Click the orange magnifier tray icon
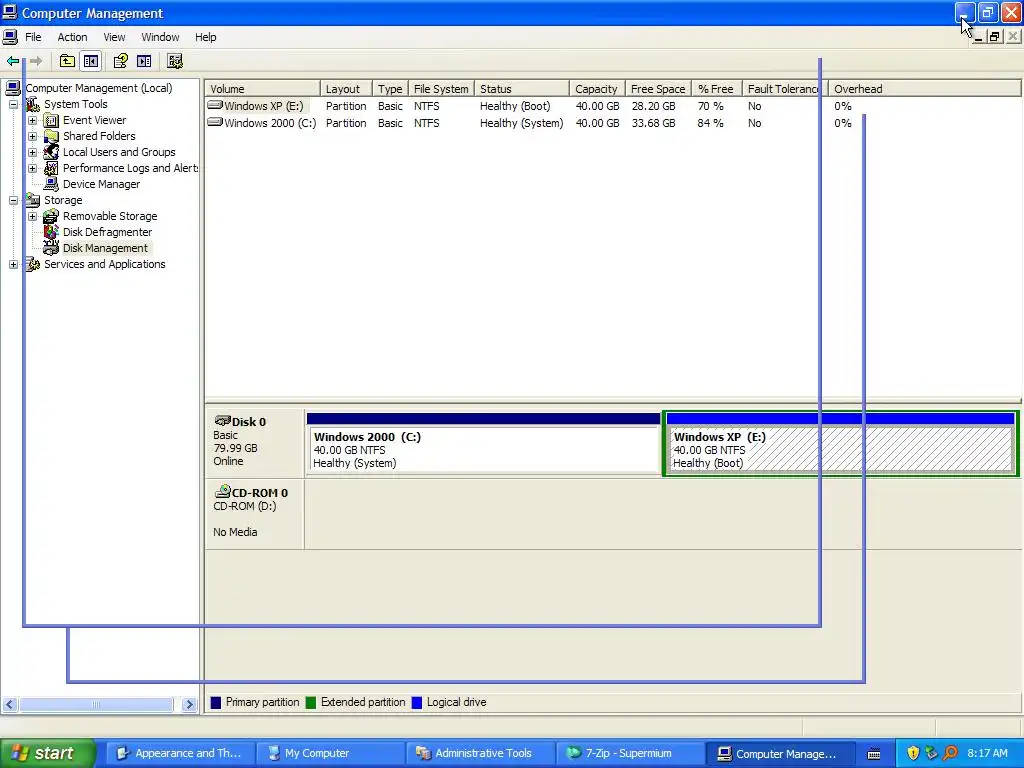The image size is (1024, 768). 950,753
